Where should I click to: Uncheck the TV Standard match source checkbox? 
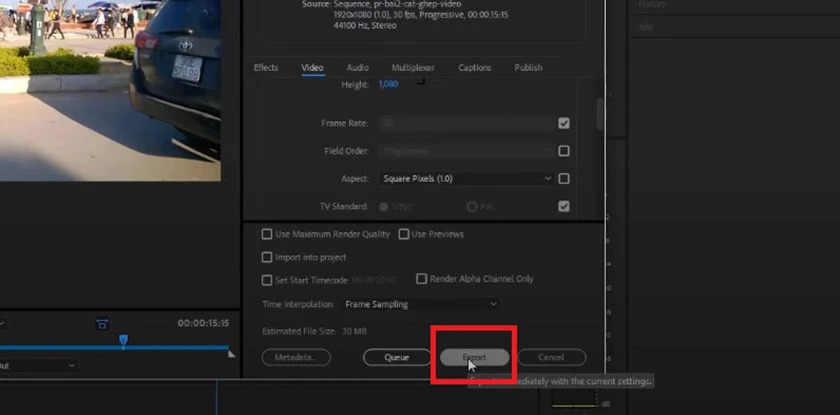(564, 206)
